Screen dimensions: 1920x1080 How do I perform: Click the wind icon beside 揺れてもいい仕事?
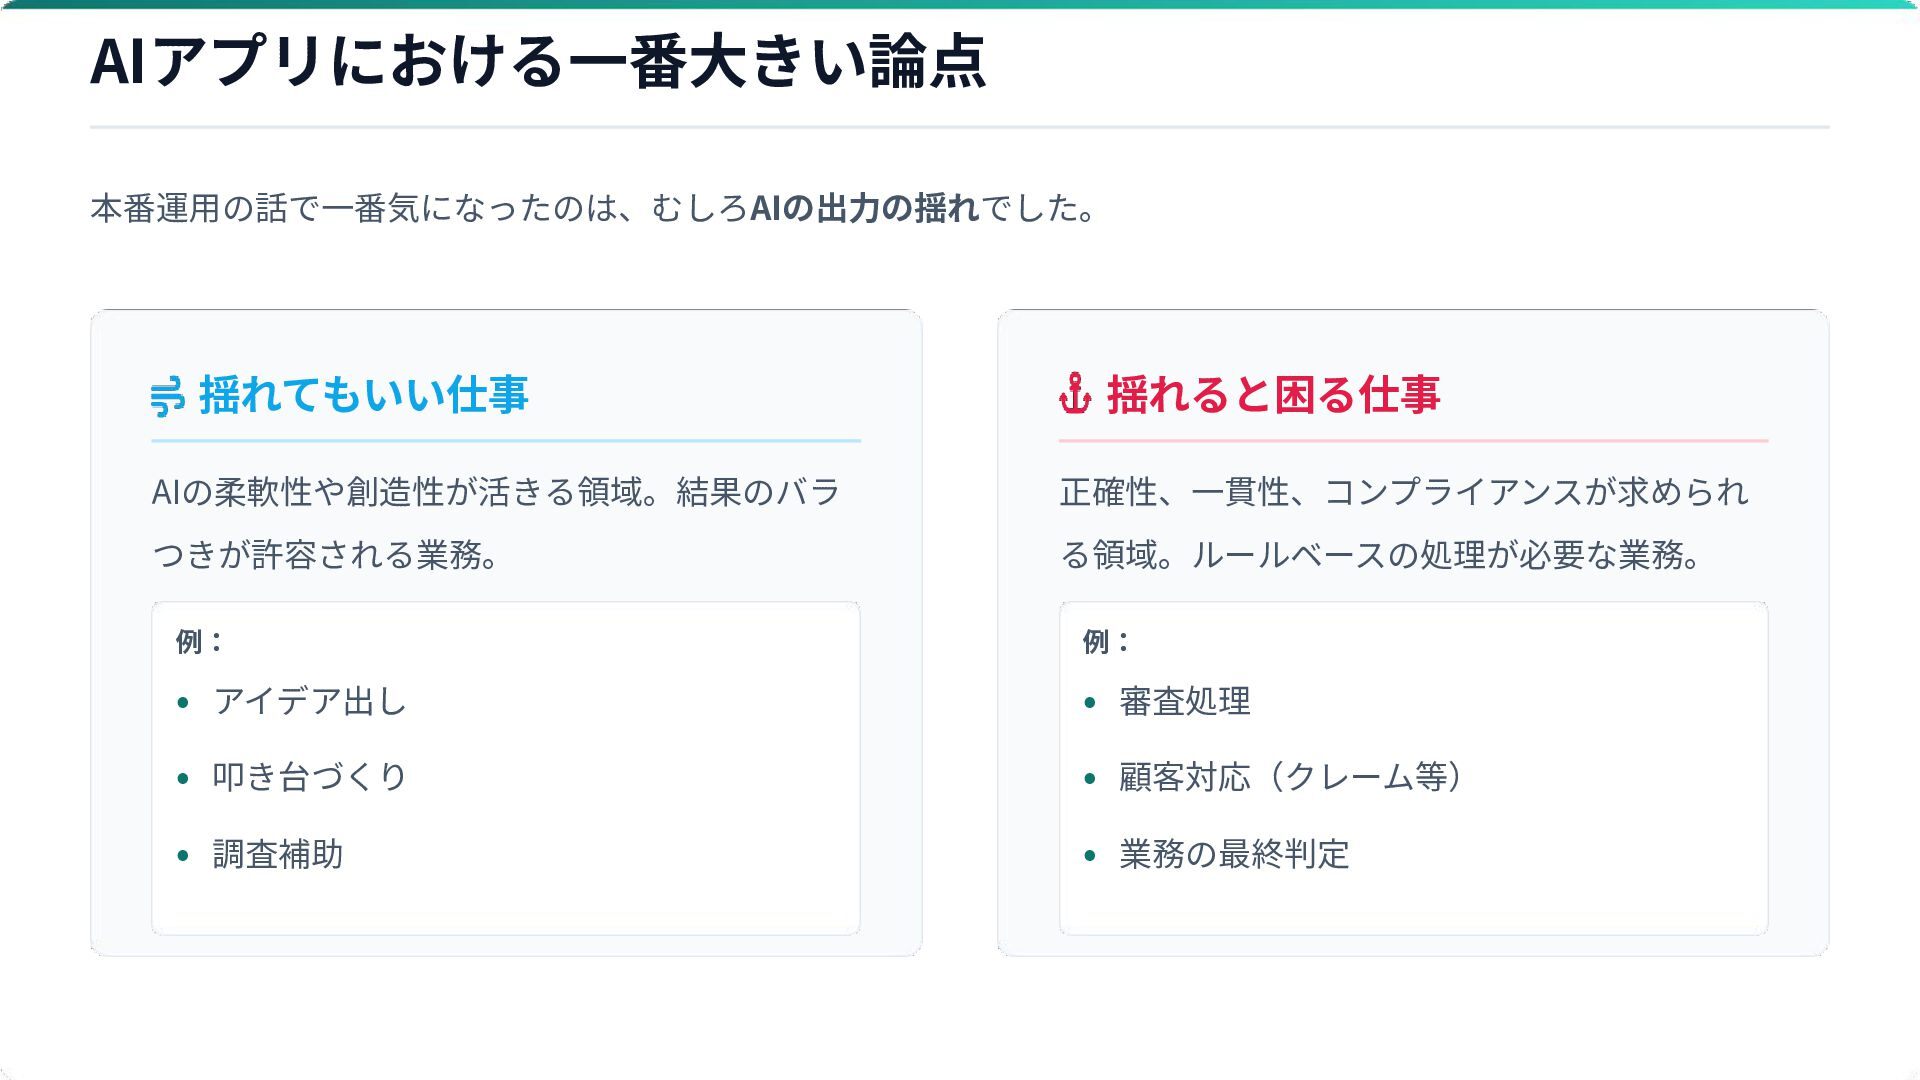point(168,396)
